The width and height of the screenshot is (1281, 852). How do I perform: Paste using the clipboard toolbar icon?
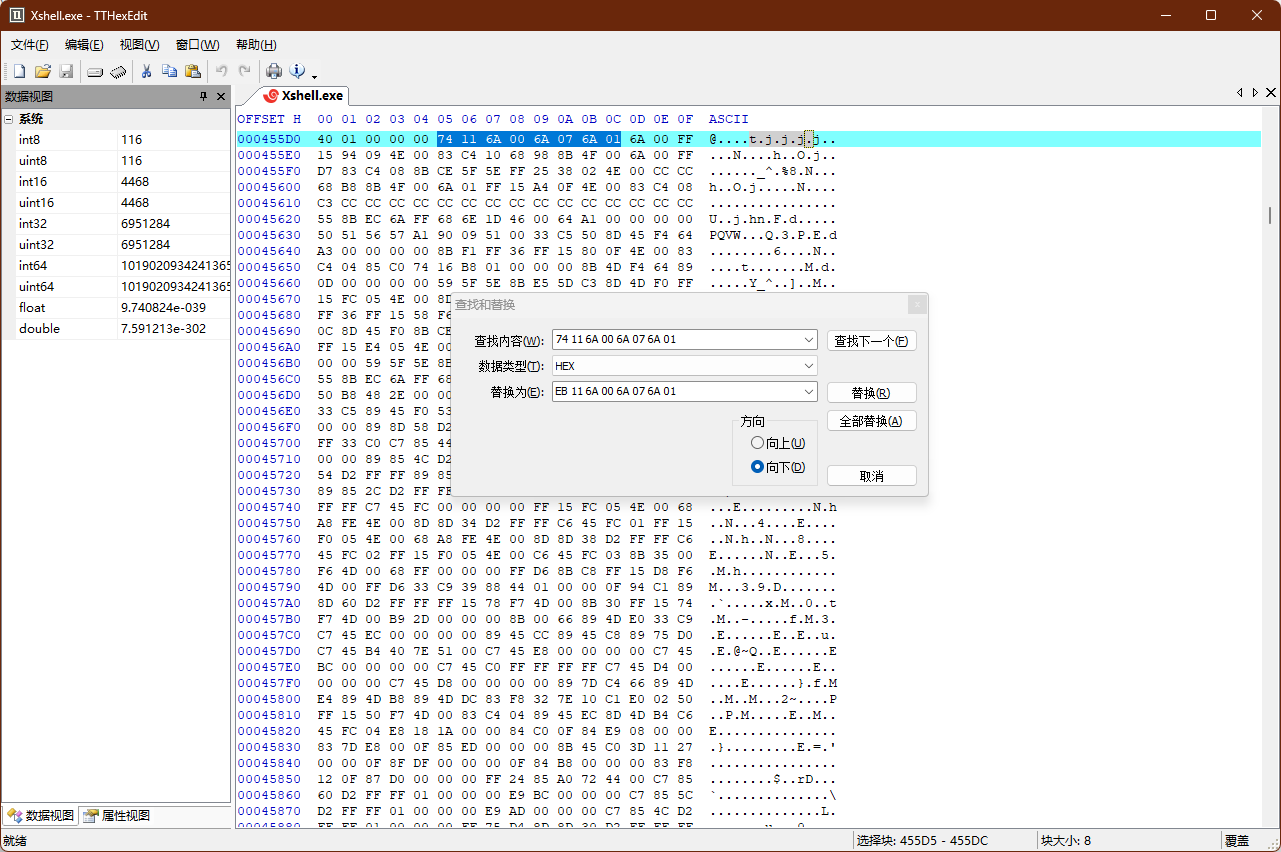(193, 71)
